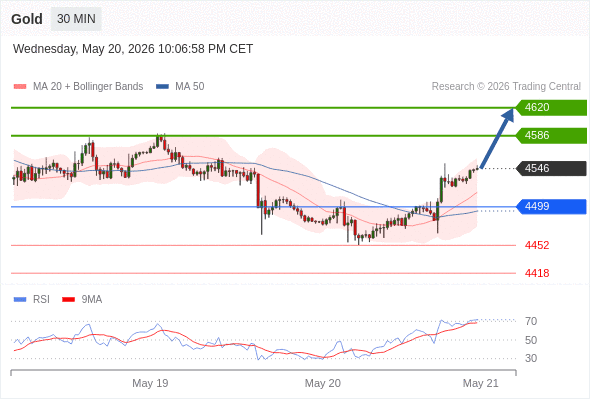590x400 pixels.
Task: Click the 9MA legend label
Action: click(92, 300)
